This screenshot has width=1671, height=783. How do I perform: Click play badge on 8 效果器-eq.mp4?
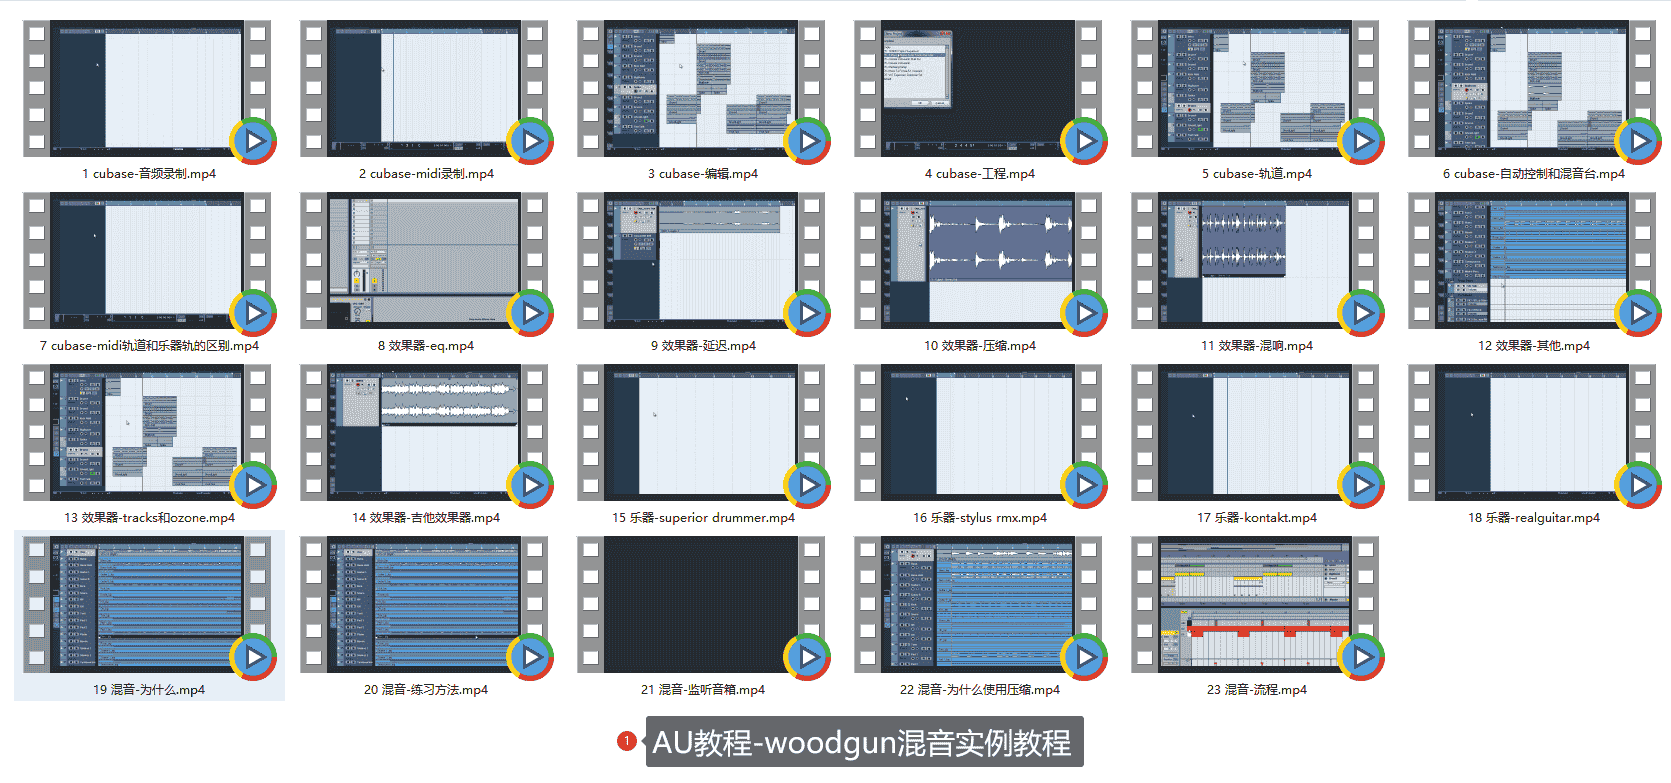[x=531, y=313]
